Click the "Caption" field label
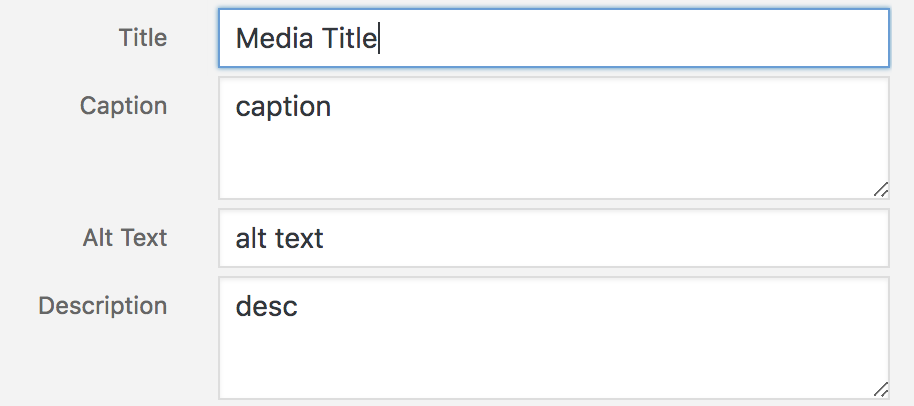Screen dimensions: 914x406 [124, 105]
